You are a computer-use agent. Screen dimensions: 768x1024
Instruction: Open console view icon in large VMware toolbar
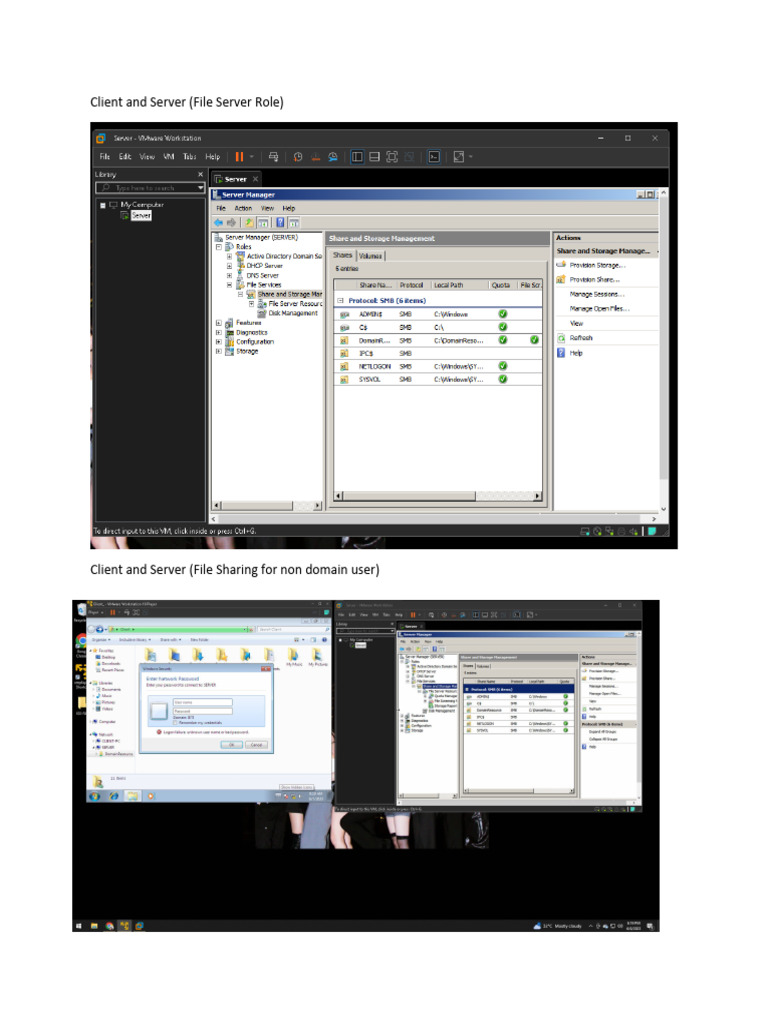(434, 157)
